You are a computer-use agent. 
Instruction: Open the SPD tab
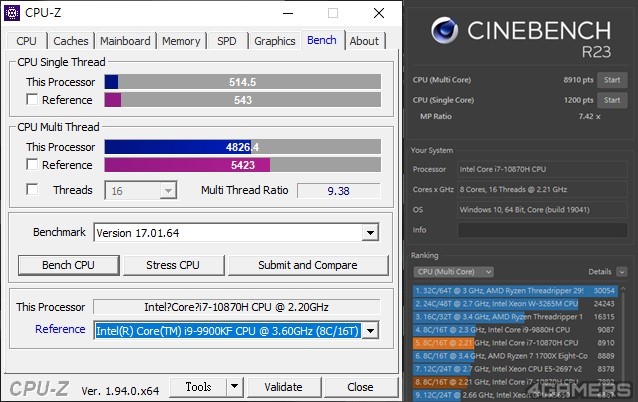click(227, 41)
